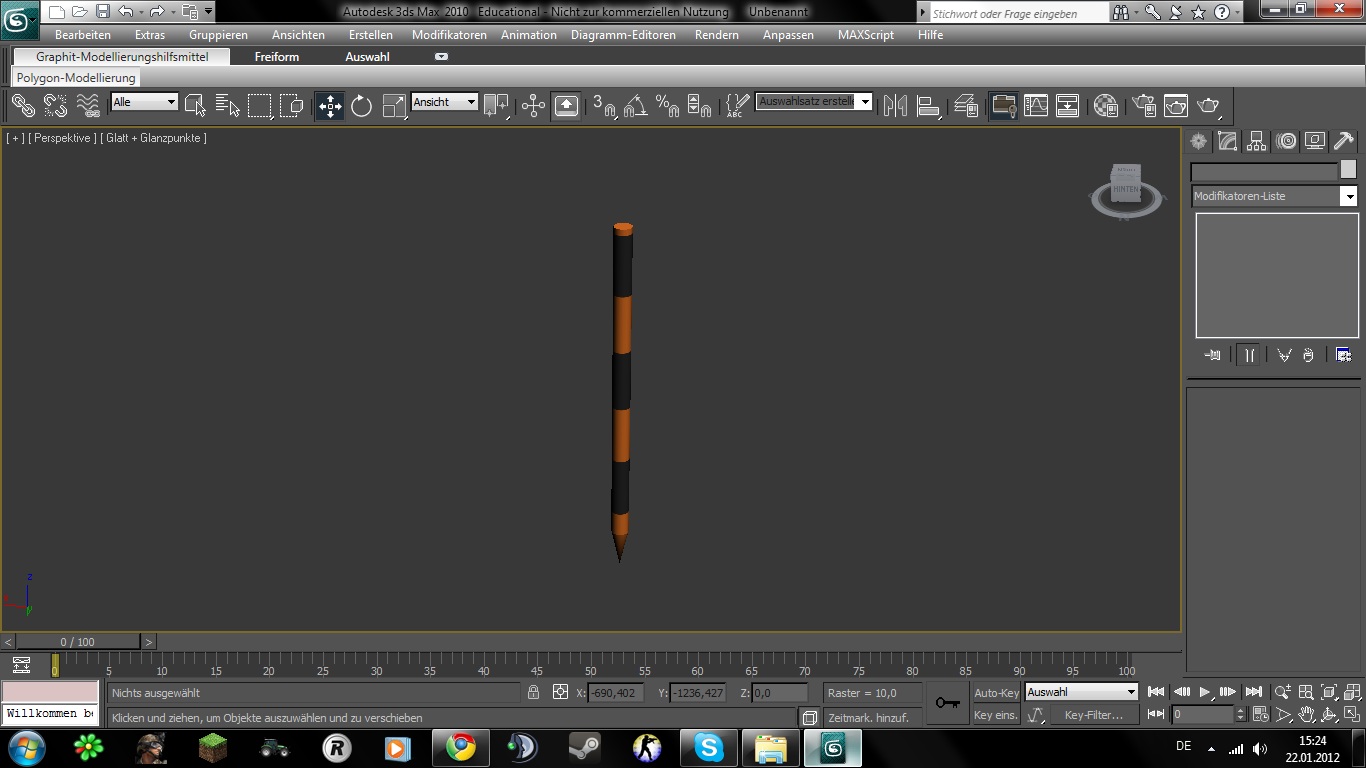The image size is (1366, 768).
Task: Click the 3D snaps toggle icon
Action: coord(604,104)
